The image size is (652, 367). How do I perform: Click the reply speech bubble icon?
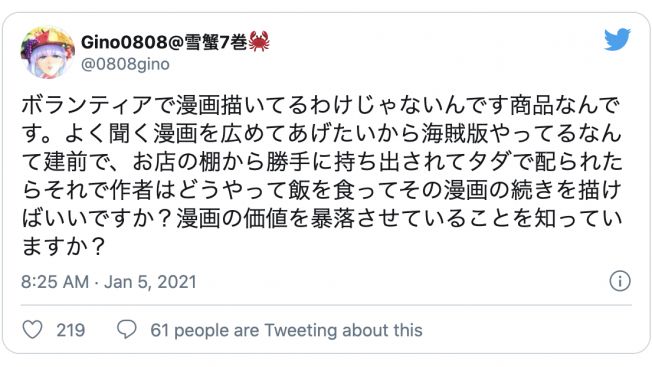point(127,330)
